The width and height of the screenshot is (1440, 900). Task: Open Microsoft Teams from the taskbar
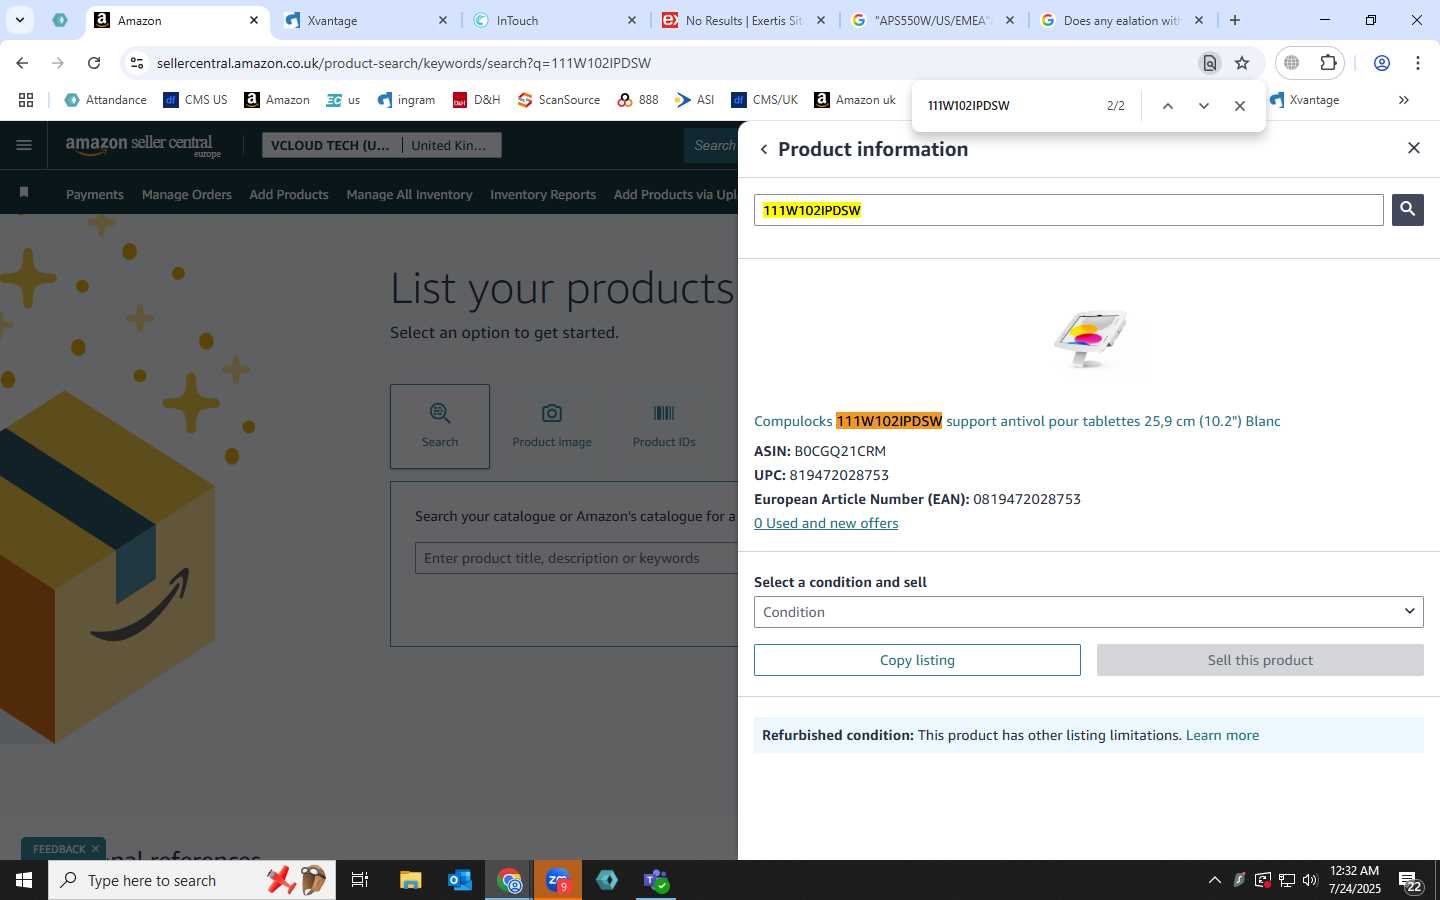pyautogui.click(x=656, y=880)
